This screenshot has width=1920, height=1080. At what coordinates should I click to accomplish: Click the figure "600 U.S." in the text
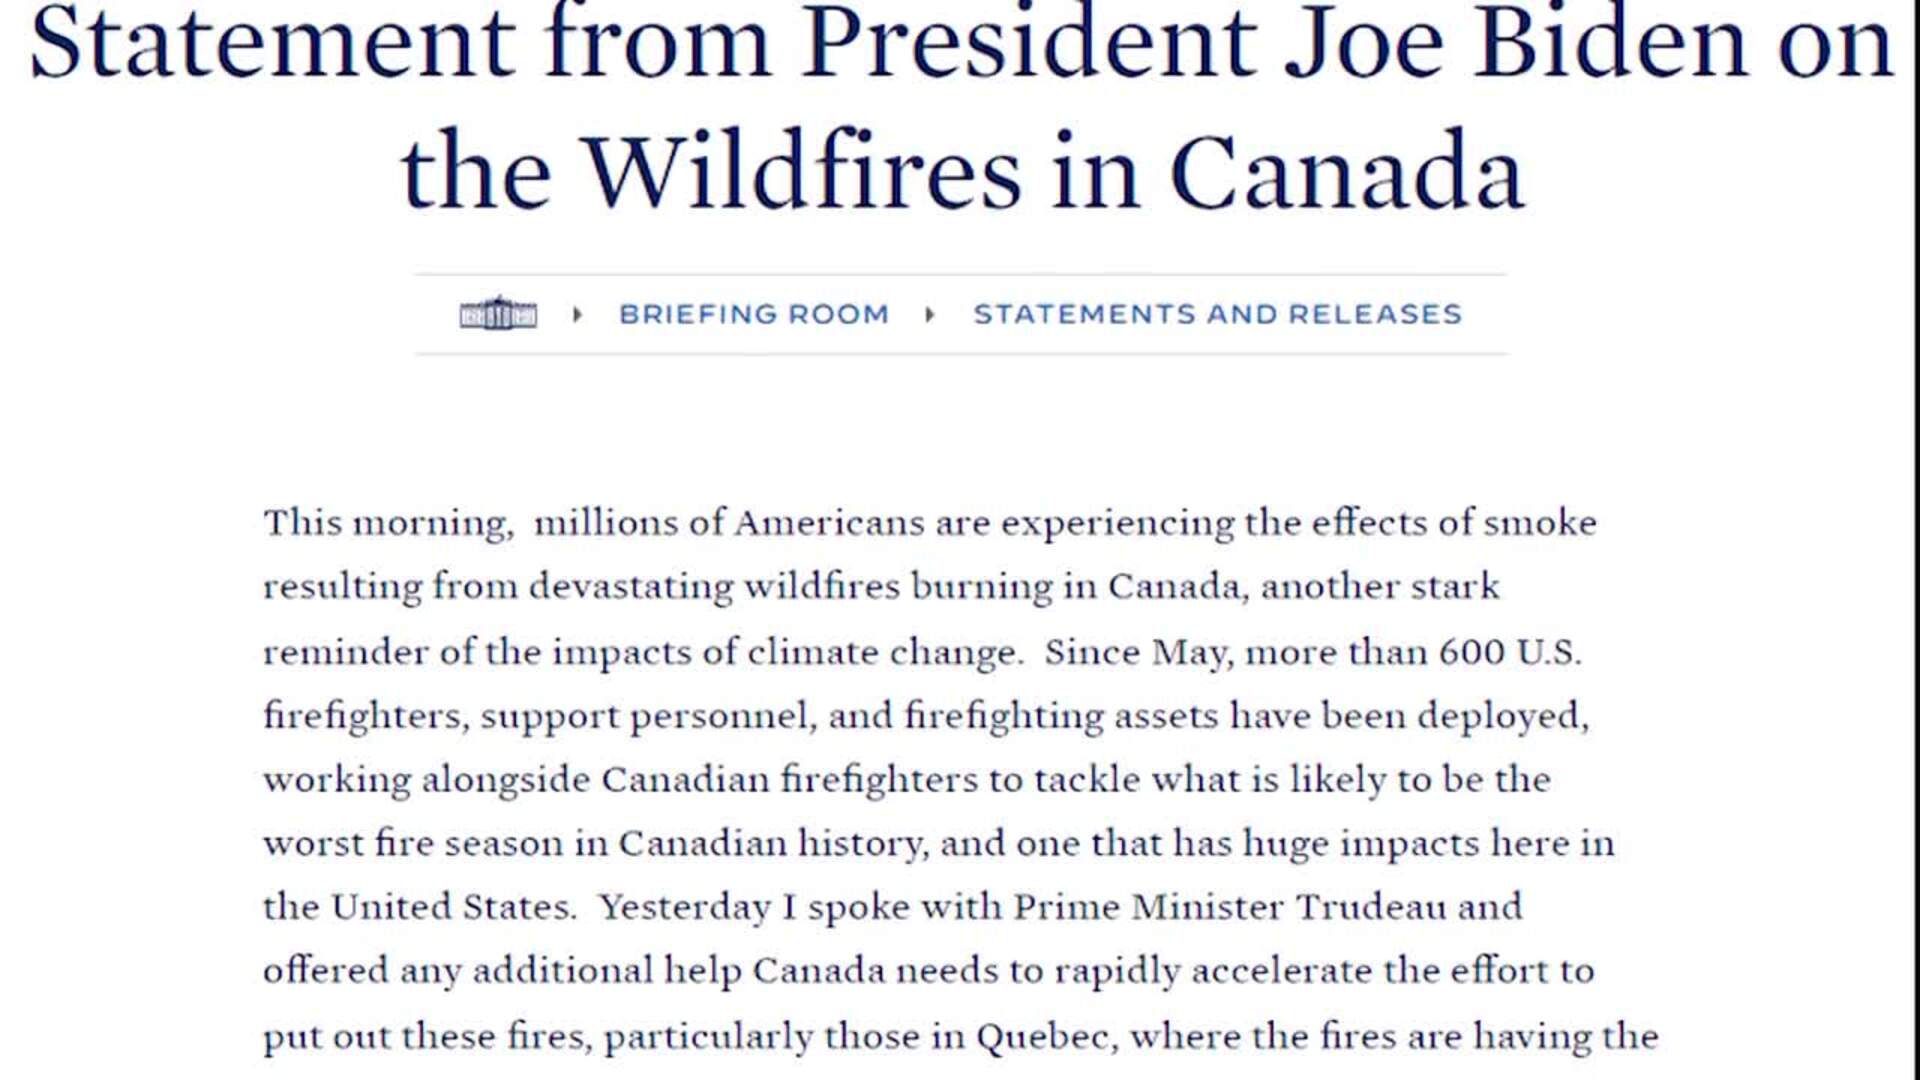(x=1510, y=653)
